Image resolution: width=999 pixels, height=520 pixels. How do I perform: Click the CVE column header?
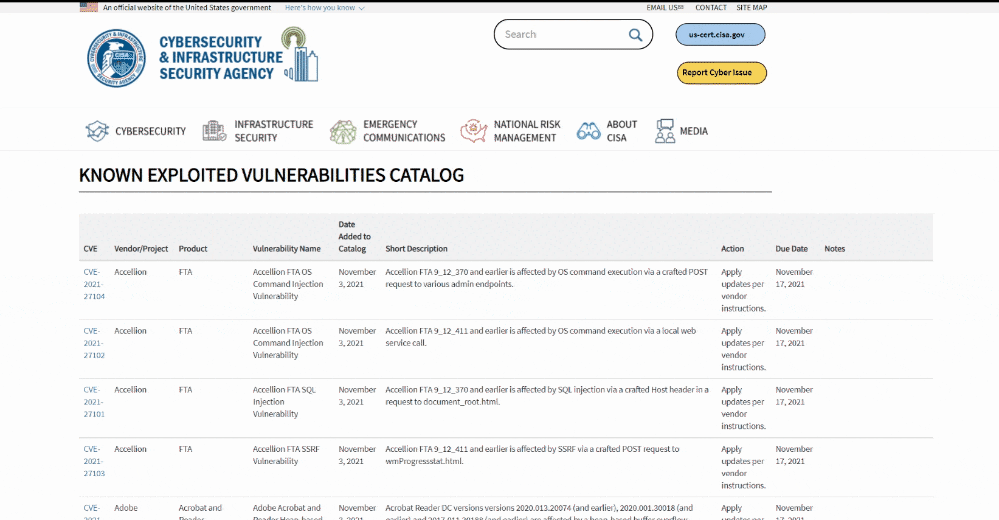tap(90, 249)
